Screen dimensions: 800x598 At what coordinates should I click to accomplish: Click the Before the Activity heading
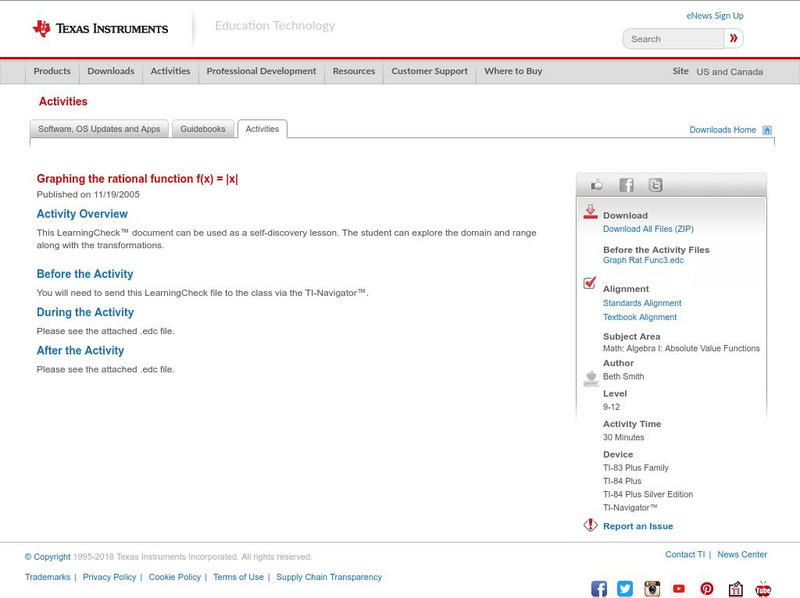click(x=85, y=274)
